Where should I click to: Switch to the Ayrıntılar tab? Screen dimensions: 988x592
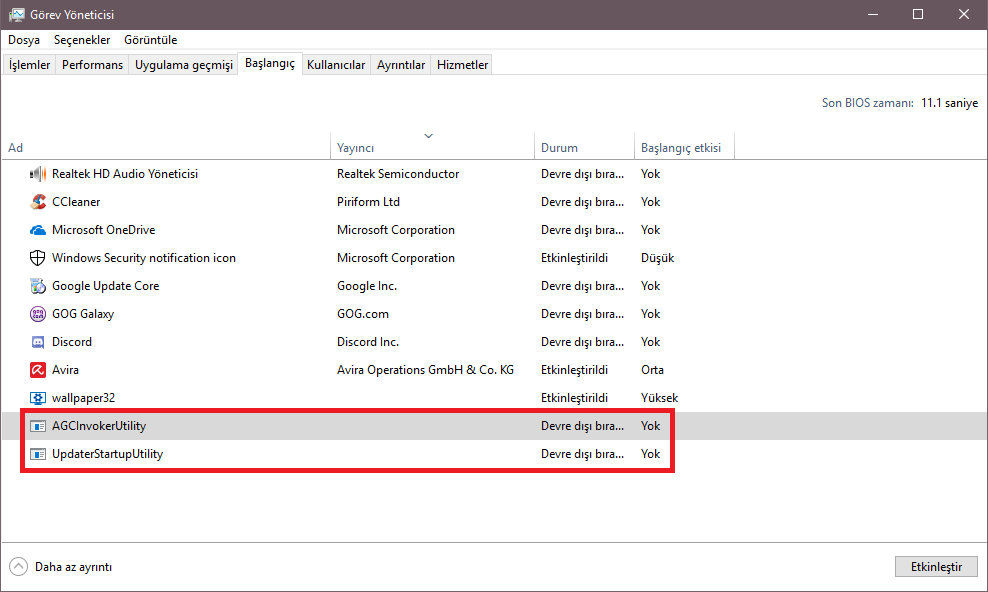[x=401, y=65]
